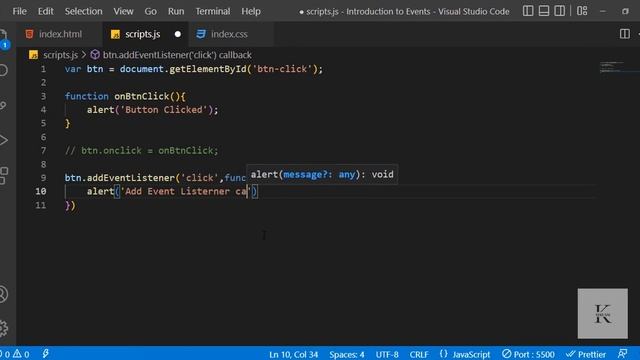Click addEventListener on line 9

click(x=131, y=178)
